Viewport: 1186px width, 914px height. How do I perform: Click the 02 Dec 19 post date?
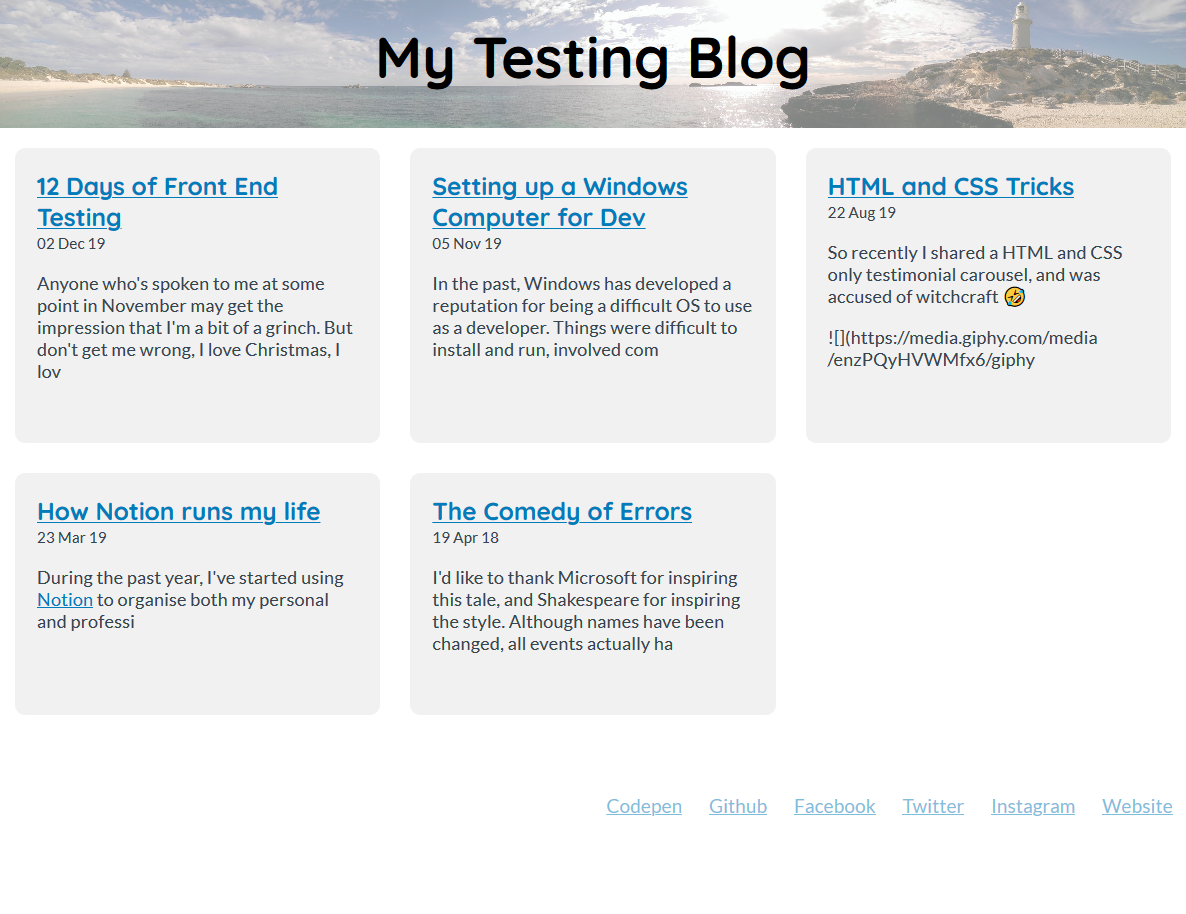click(71, 243)
